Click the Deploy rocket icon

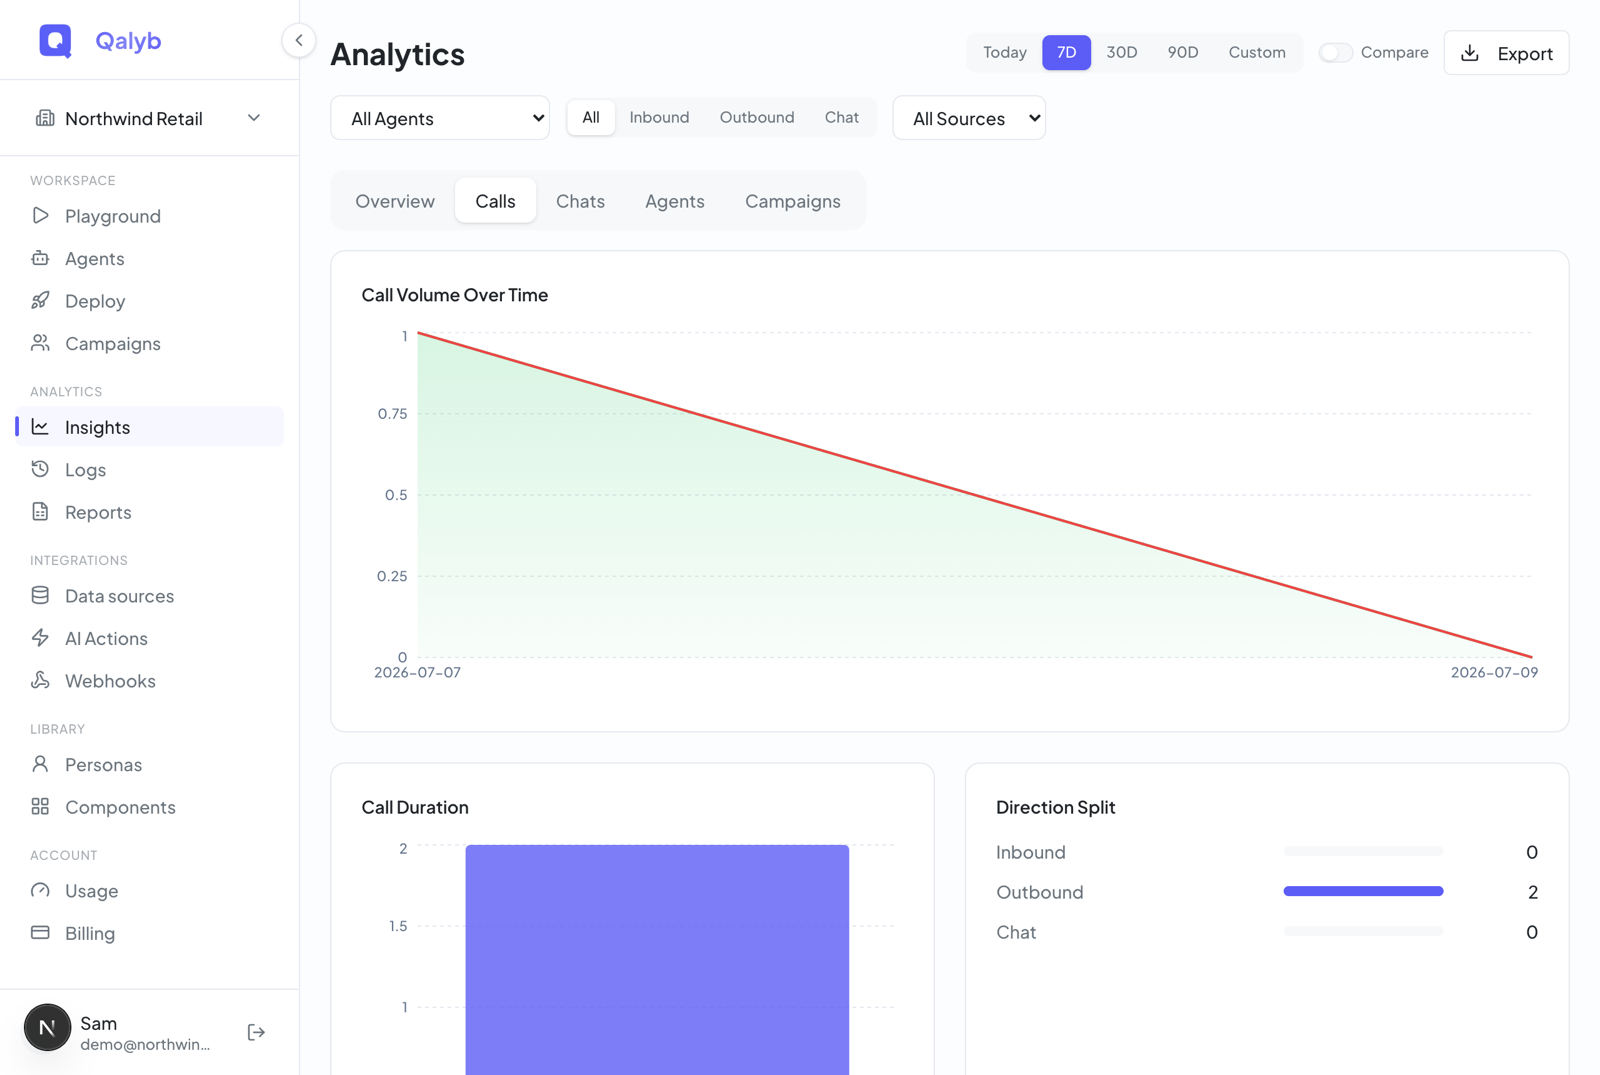point(40,301)
